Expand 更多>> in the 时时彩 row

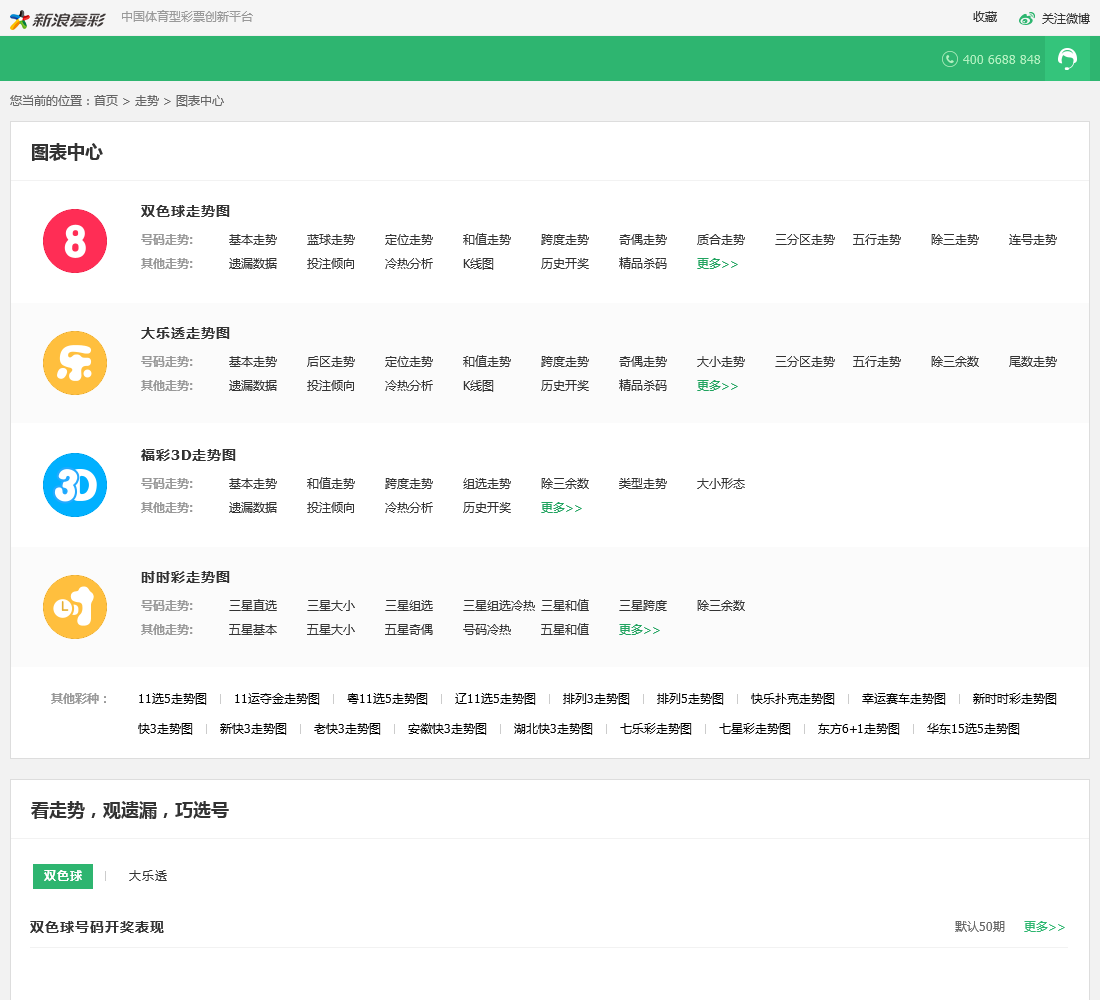click(x=639, y=630)
